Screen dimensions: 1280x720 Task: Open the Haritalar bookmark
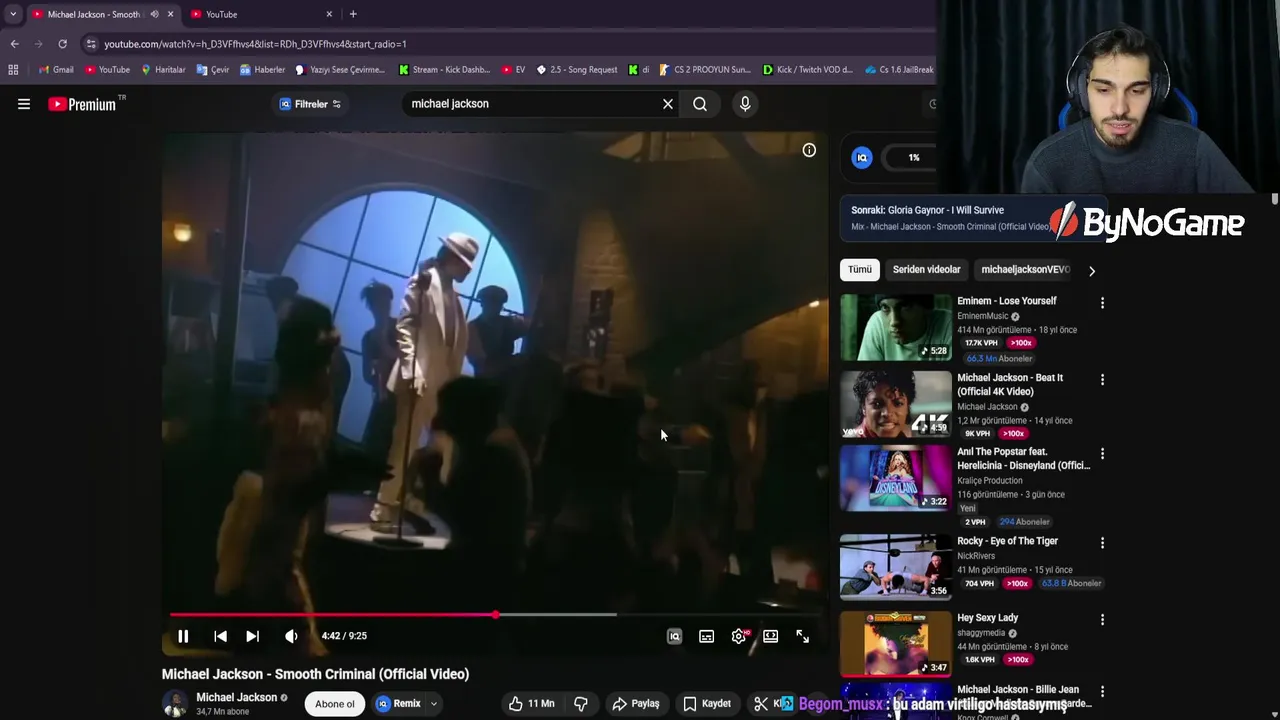pyautogui.click(x=163, y=70)
